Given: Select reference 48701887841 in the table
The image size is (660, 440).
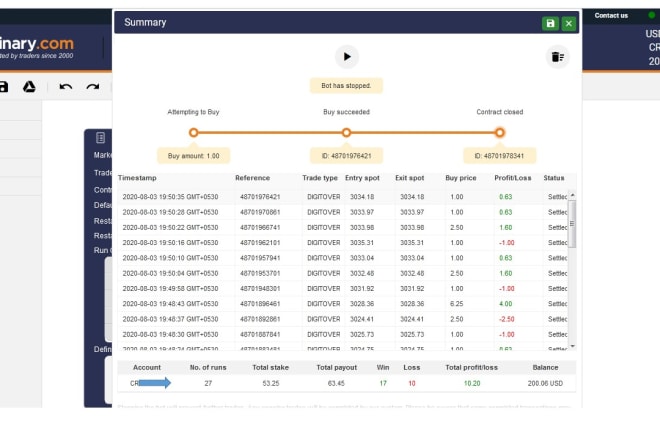Looking at the screenshot, I should click(260, 334).
